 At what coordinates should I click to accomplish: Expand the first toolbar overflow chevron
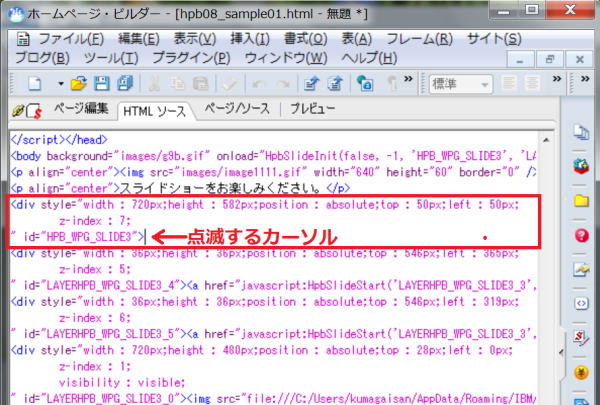[x=408, y=79]
